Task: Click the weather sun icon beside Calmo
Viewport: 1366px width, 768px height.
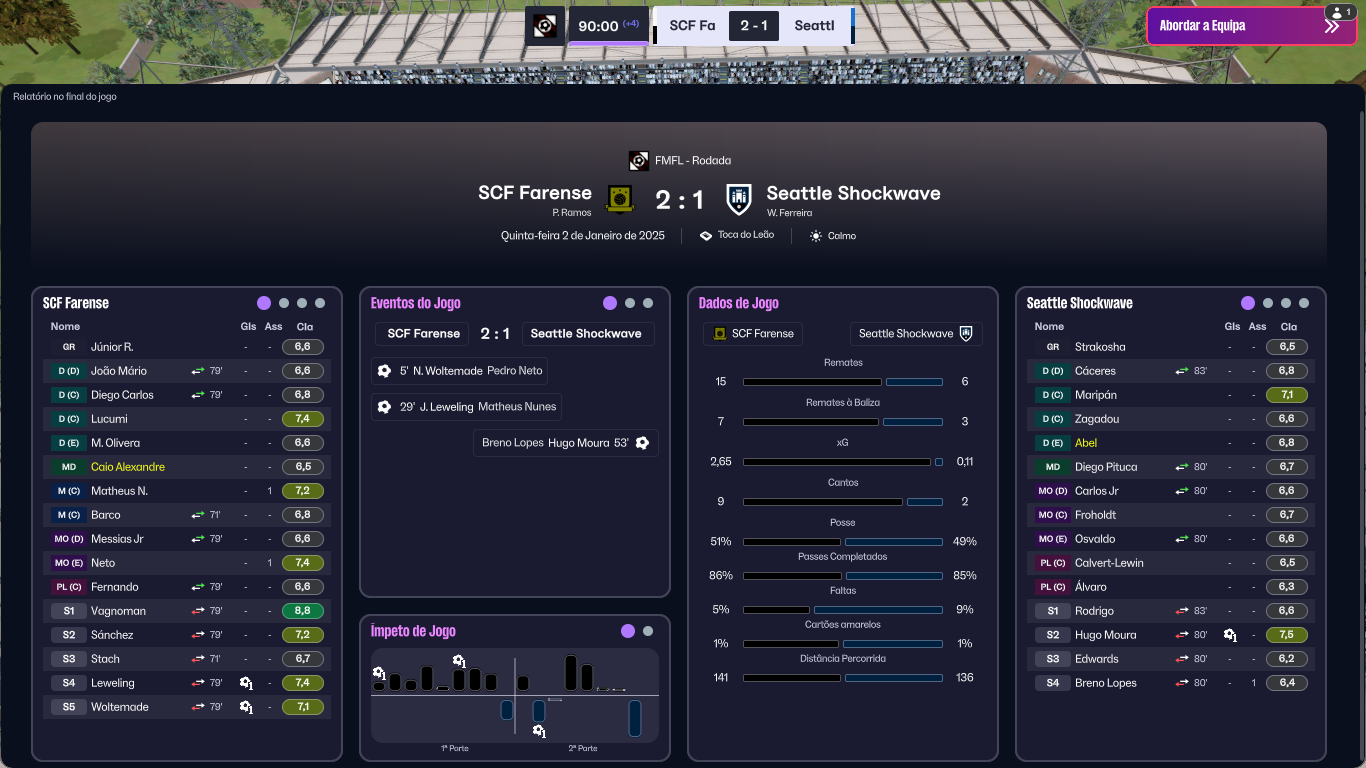Action: point(816,236)
